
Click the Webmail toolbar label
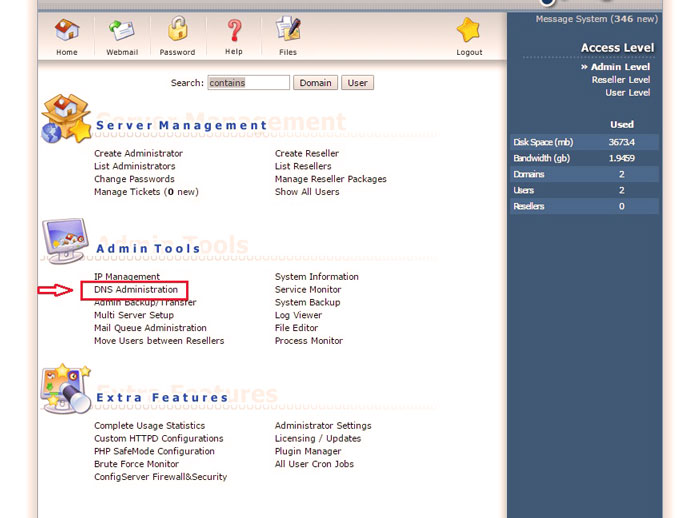122,52
